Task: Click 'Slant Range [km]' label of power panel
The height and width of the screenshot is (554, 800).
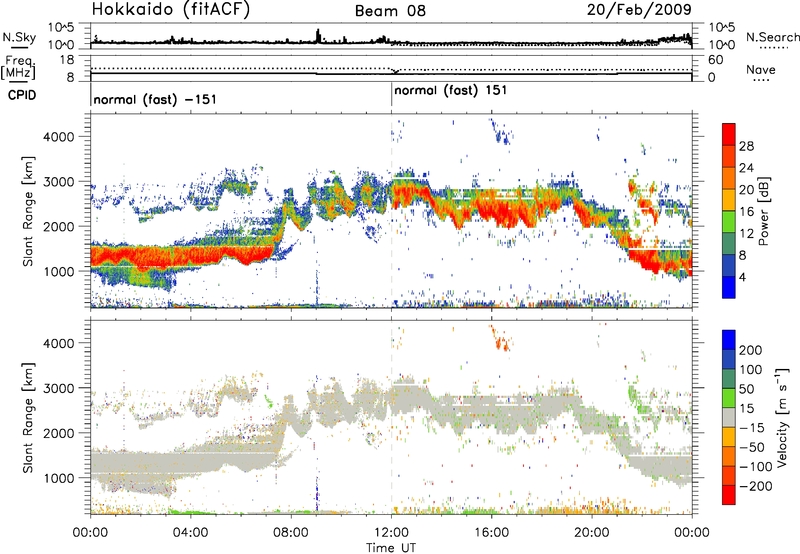Action: click(28, 211)
